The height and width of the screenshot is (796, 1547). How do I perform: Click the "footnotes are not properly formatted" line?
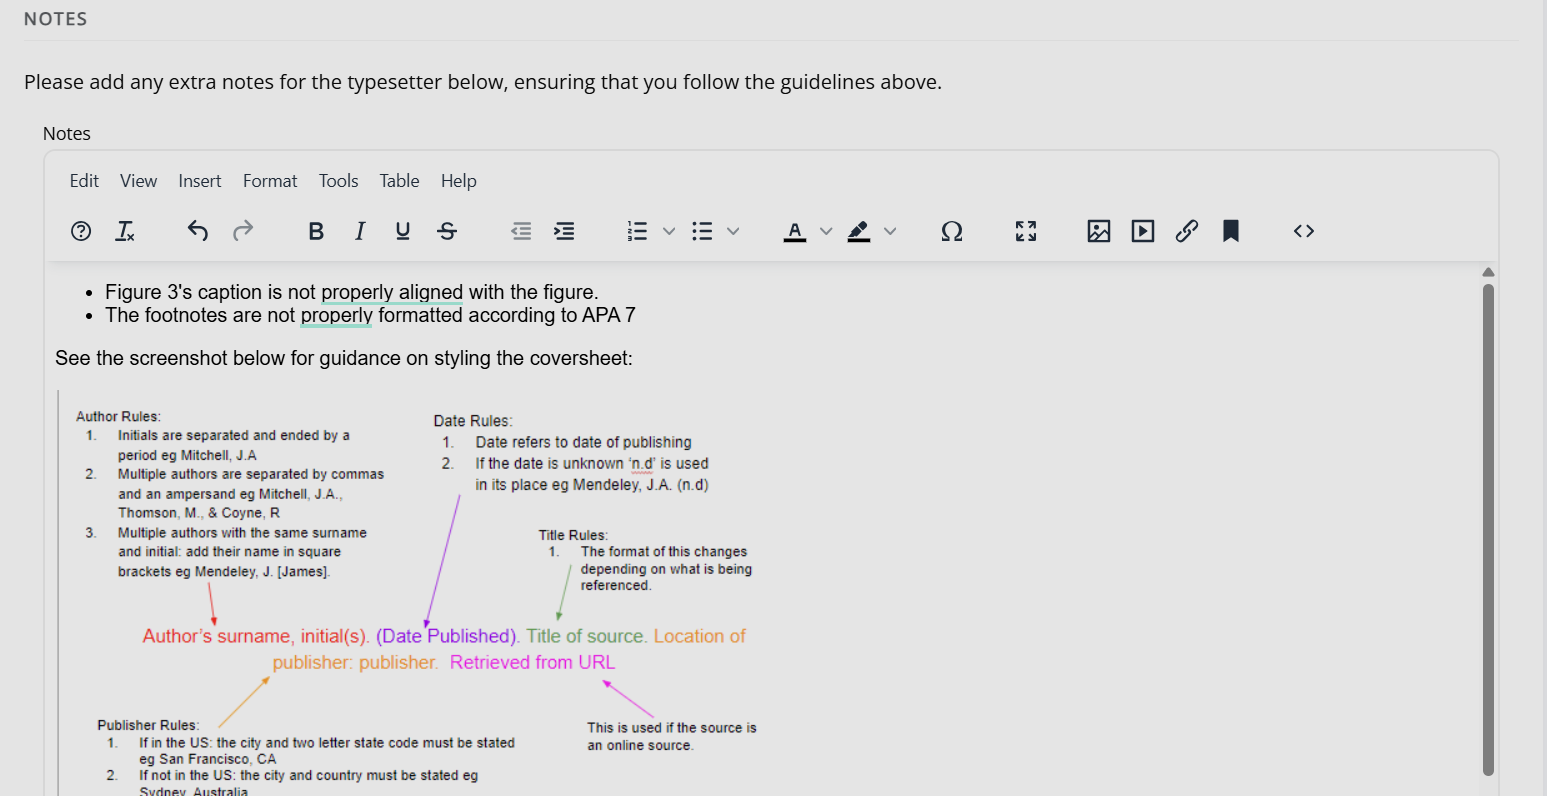pos(370,315)
